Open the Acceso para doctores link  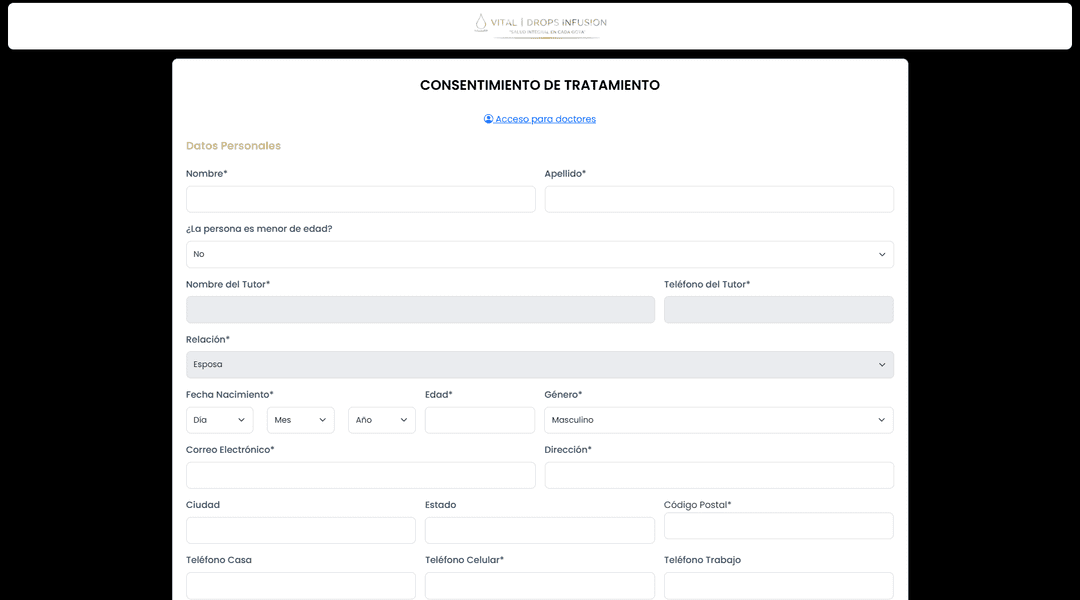pos(545,119)
